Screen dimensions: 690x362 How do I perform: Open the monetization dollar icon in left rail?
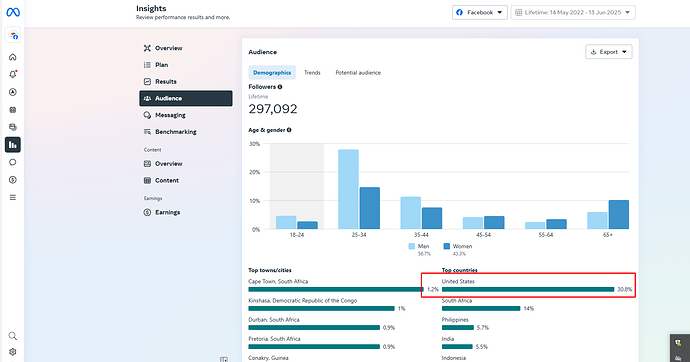click(13, 180)
